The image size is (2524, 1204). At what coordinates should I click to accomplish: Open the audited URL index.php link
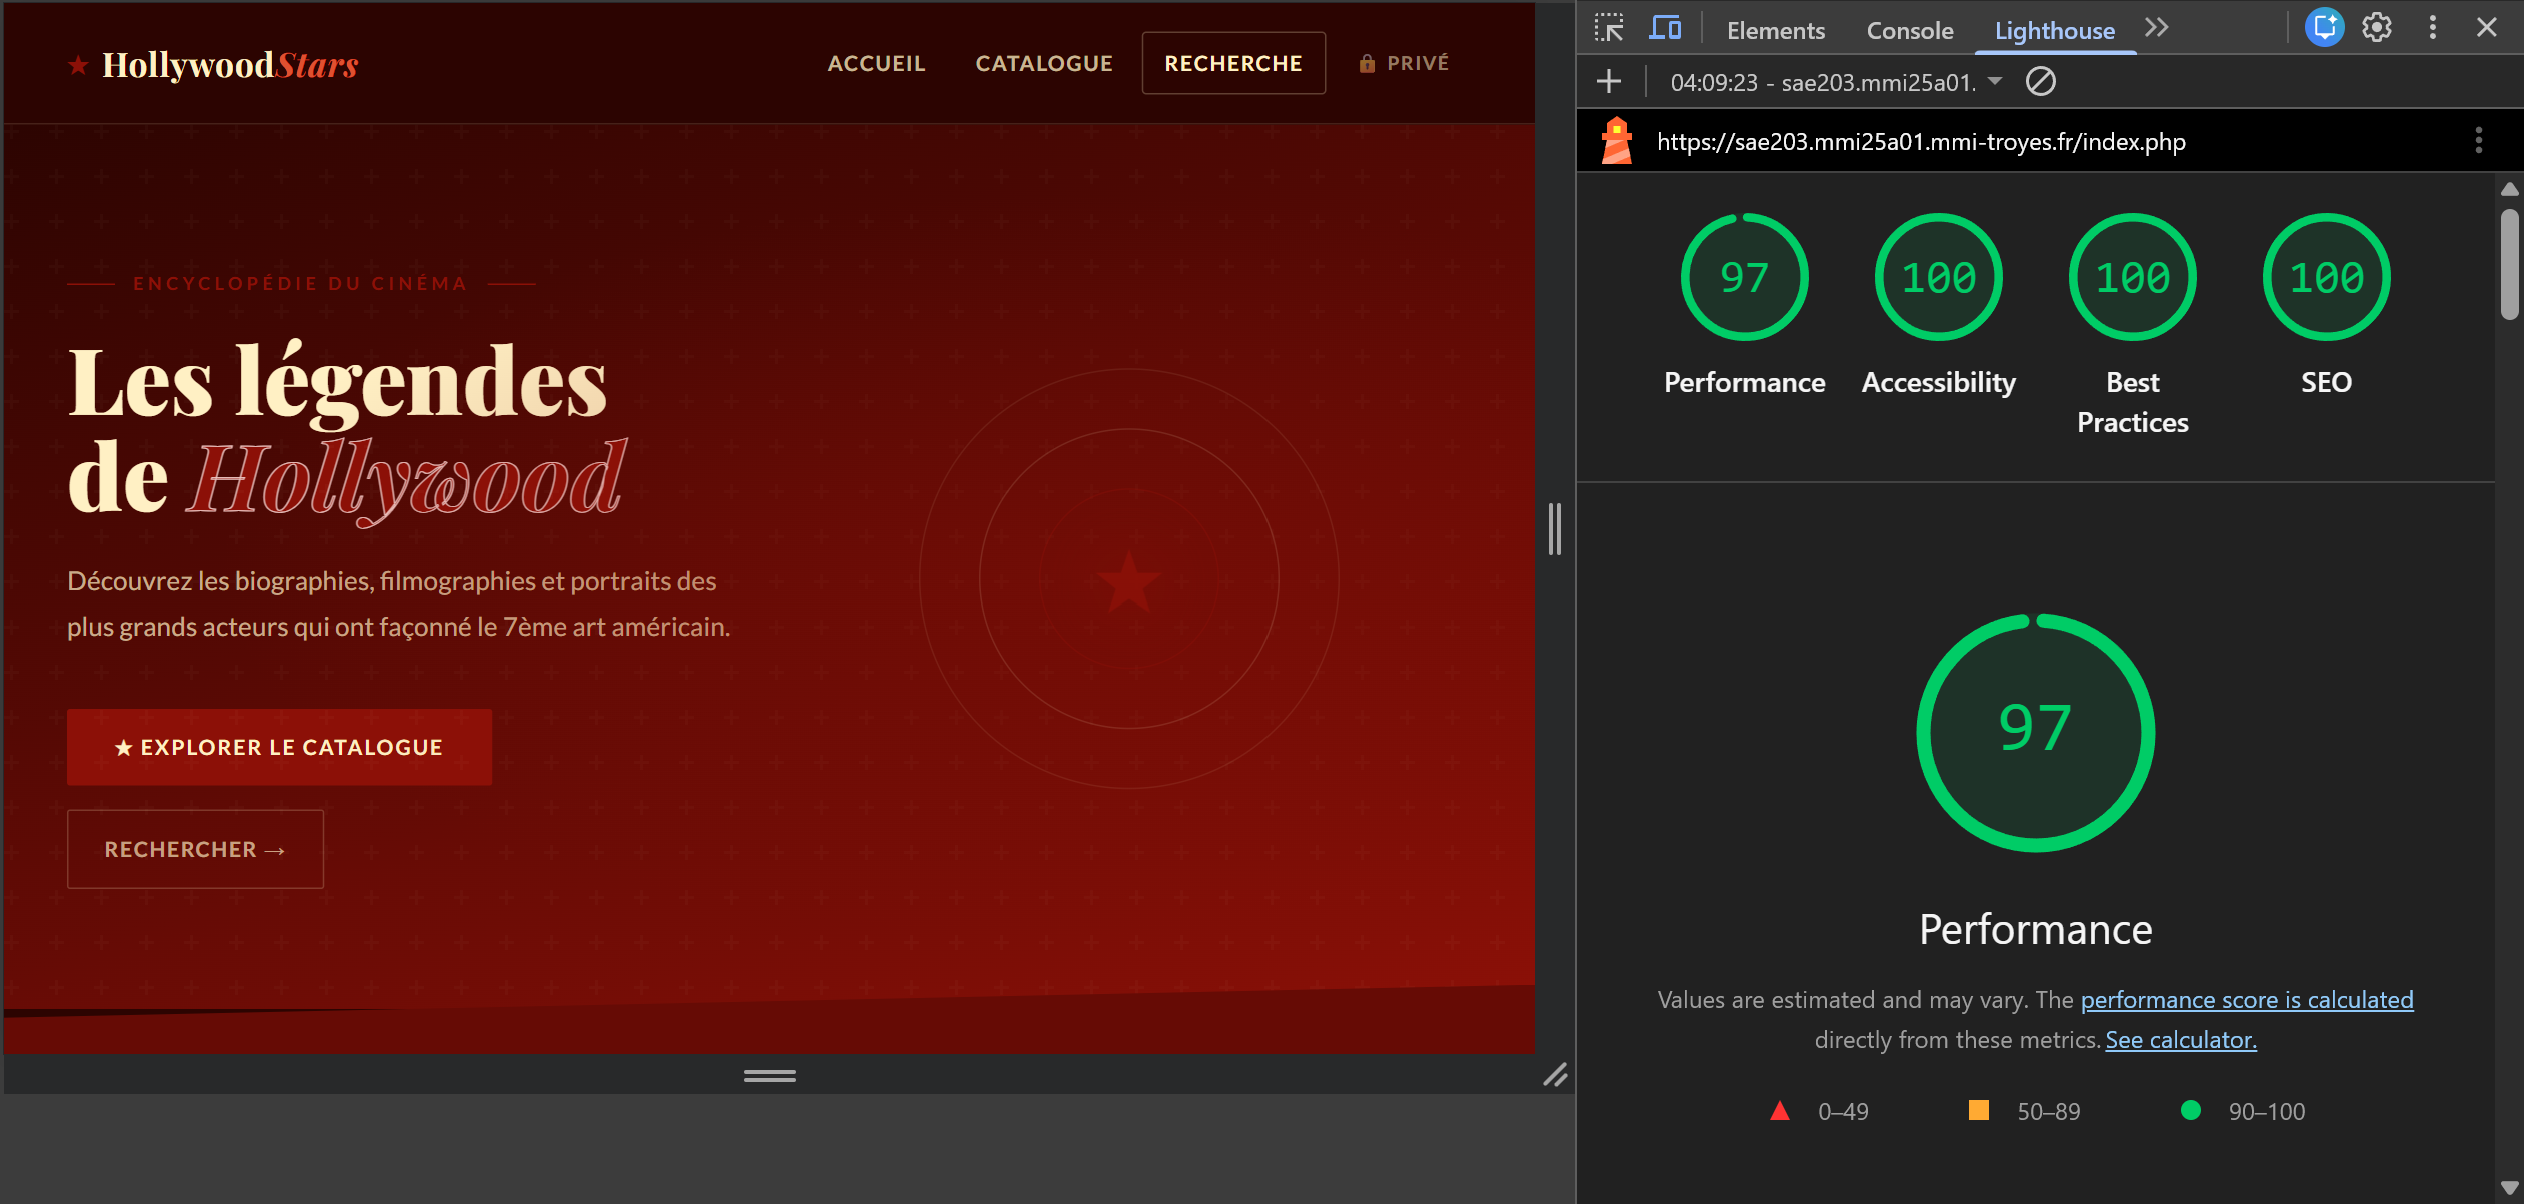(x=1921, y=142)
